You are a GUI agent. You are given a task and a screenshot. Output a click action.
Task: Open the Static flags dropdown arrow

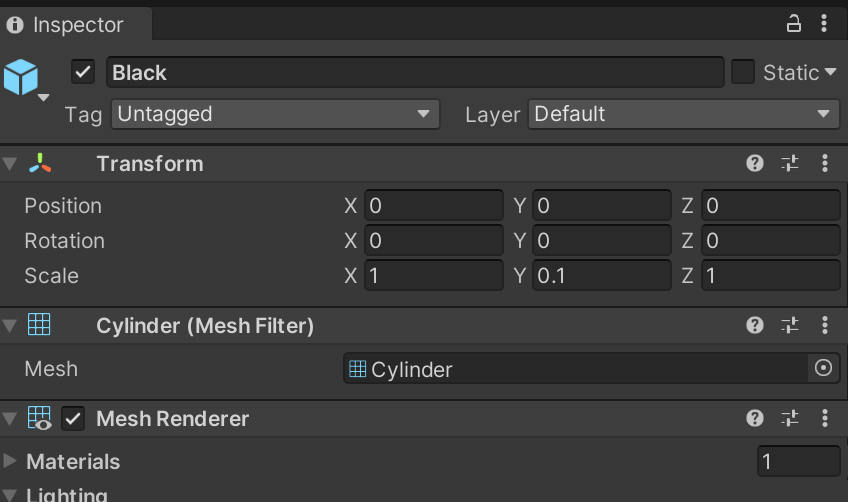tap(830, 72)
